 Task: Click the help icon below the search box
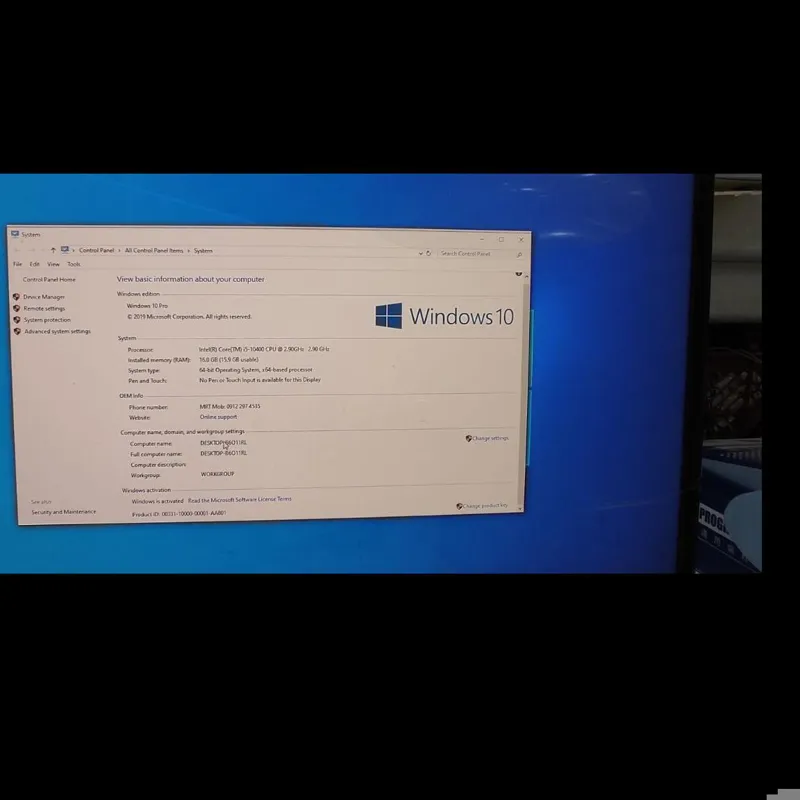(x=519, y=273)
